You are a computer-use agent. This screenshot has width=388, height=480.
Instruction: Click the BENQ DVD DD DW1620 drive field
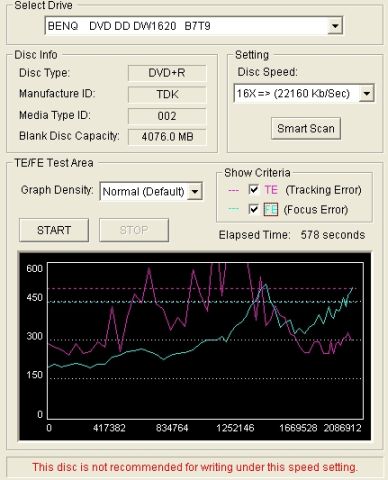(x=193, y=26)
